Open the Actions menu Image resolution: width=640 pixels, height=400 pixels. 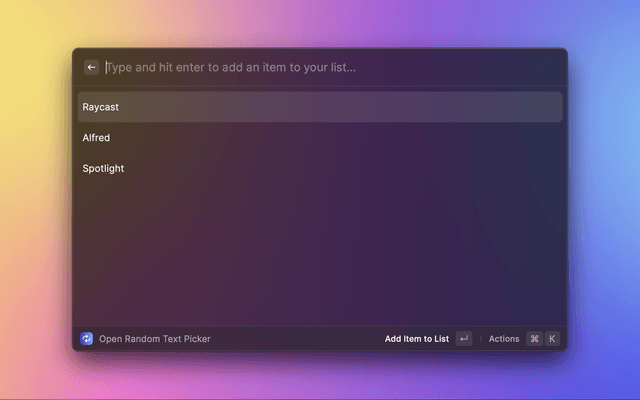tap(504, 339)
